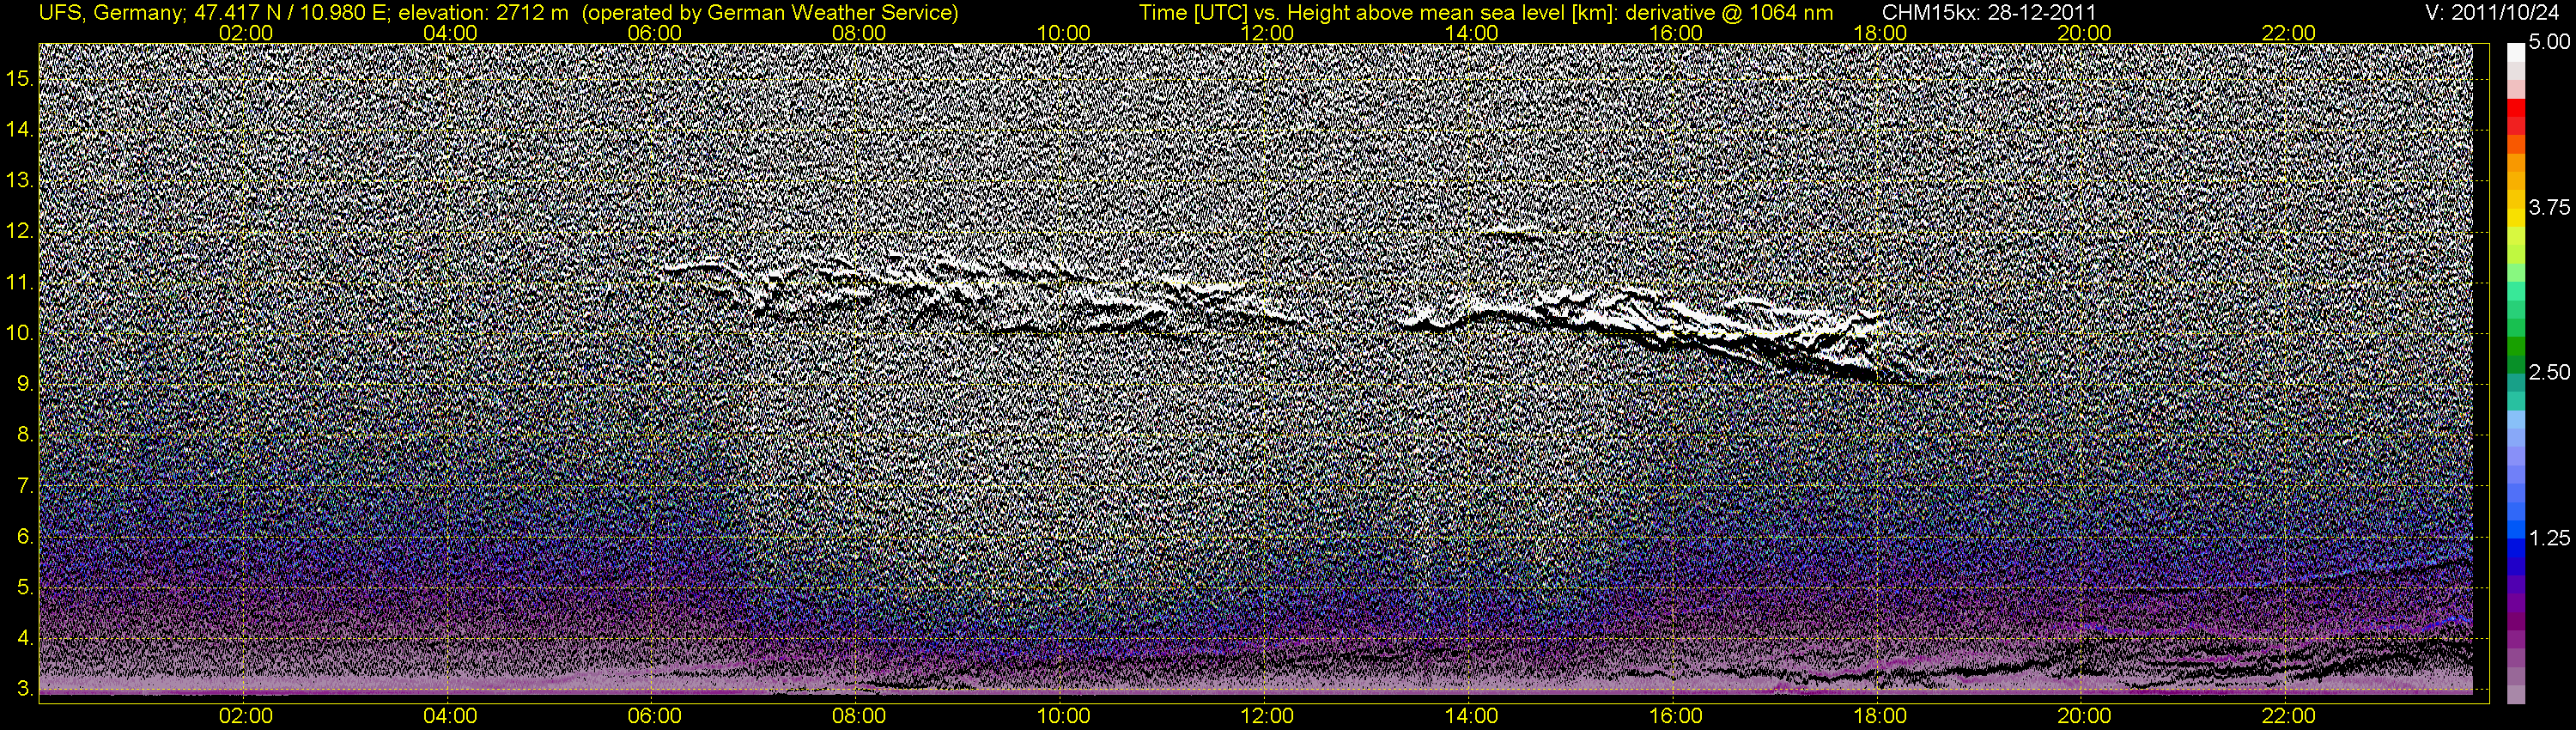Click the 7. km height axis label

[x=25, y=486]
